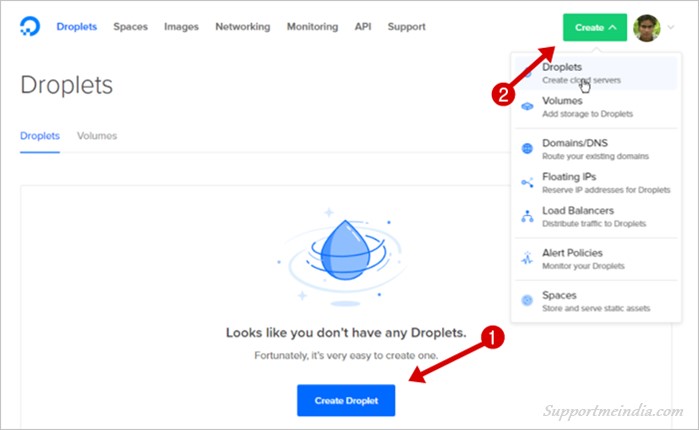Click the Spaces icon in dropdown
The width and height of the screenshot is (699, 430).
point(527,301)
